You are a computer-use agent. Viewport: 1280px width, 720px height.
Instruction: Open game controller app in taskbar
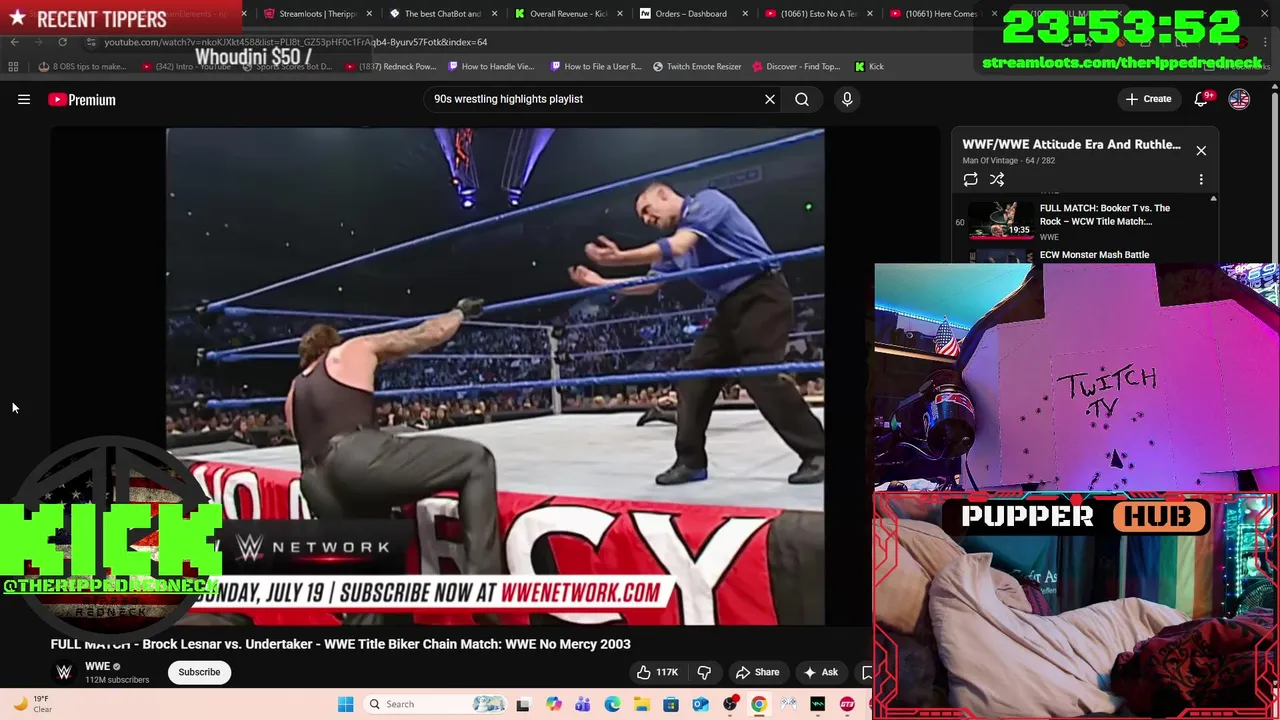coord(788,704)
